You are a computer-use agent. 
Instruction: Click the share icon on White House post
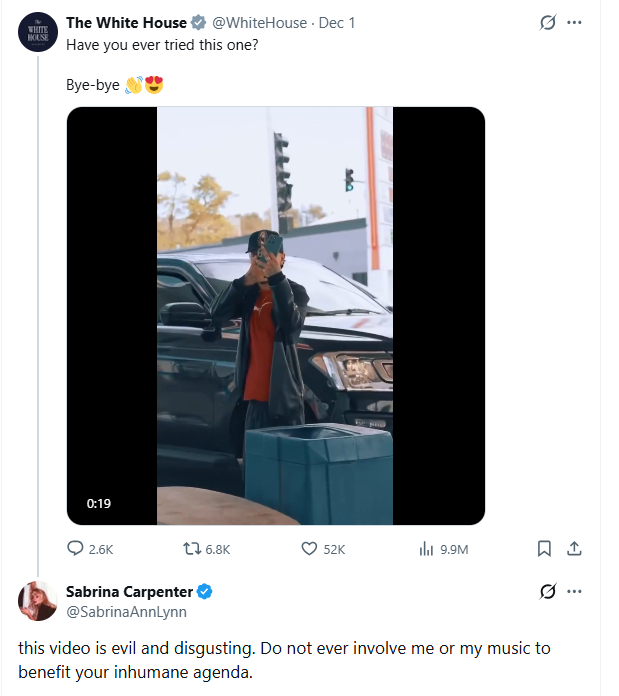pyautogui.click(x=574, y=548)
